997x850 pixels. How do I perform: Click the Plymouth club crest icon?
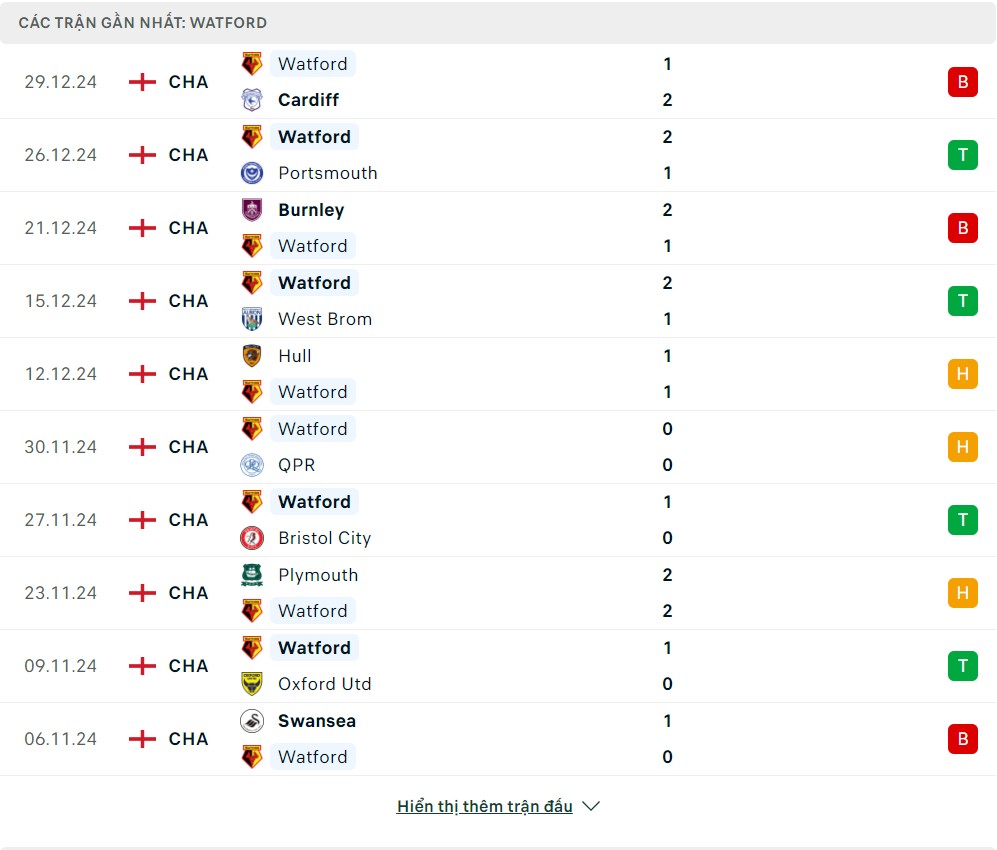[252, 575]
